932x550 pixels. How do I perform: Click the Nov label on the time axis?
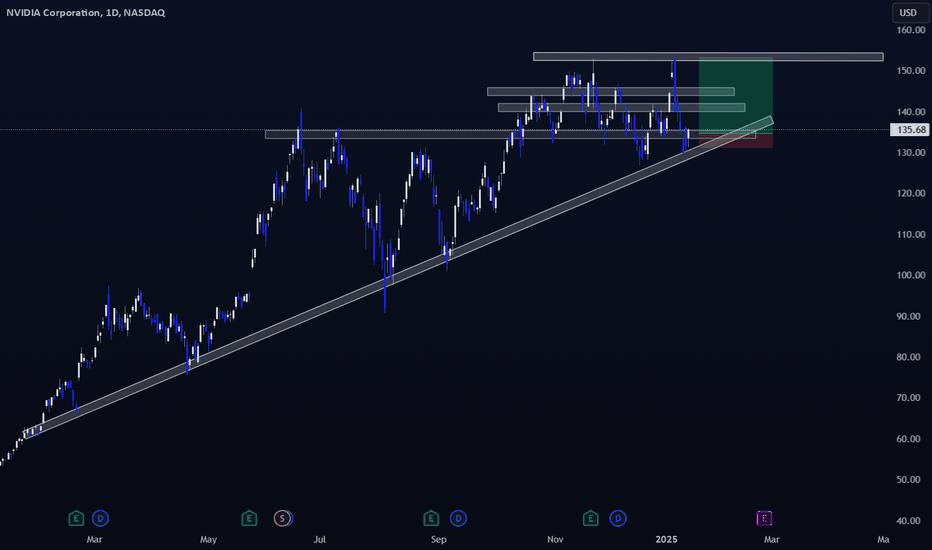pyautogui.click(x=555, y=539)
